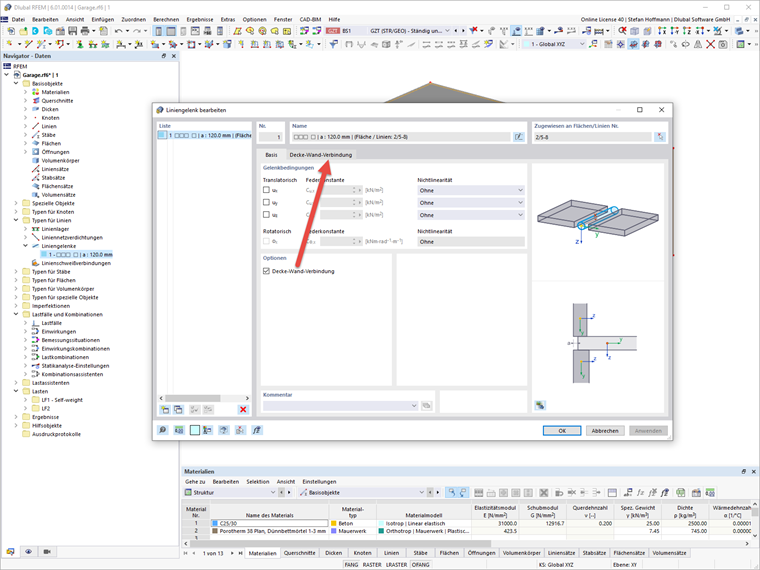
Task: Enable the uy translational checkbox
Action: coord(266,202)
